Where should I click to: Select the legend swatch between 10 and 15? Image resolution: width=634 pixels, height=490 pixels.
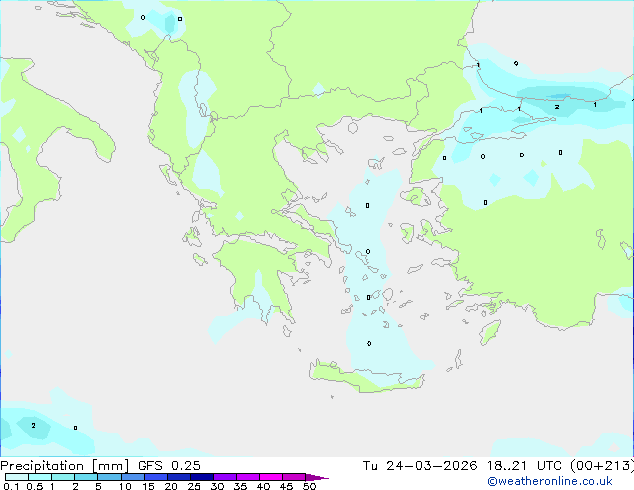pyautogui.click(x=133, y=477)
